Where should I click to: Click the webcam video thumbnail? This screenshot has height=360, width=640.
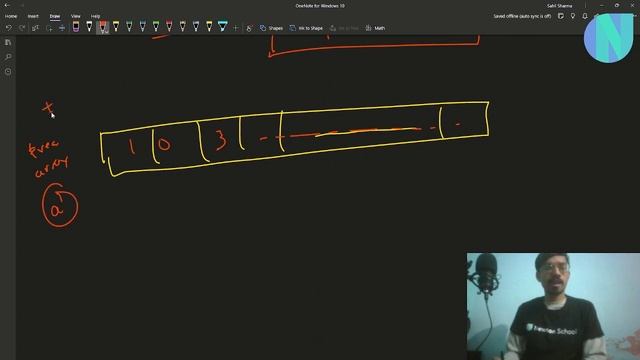pyautogui.click(x=553, y=307)
